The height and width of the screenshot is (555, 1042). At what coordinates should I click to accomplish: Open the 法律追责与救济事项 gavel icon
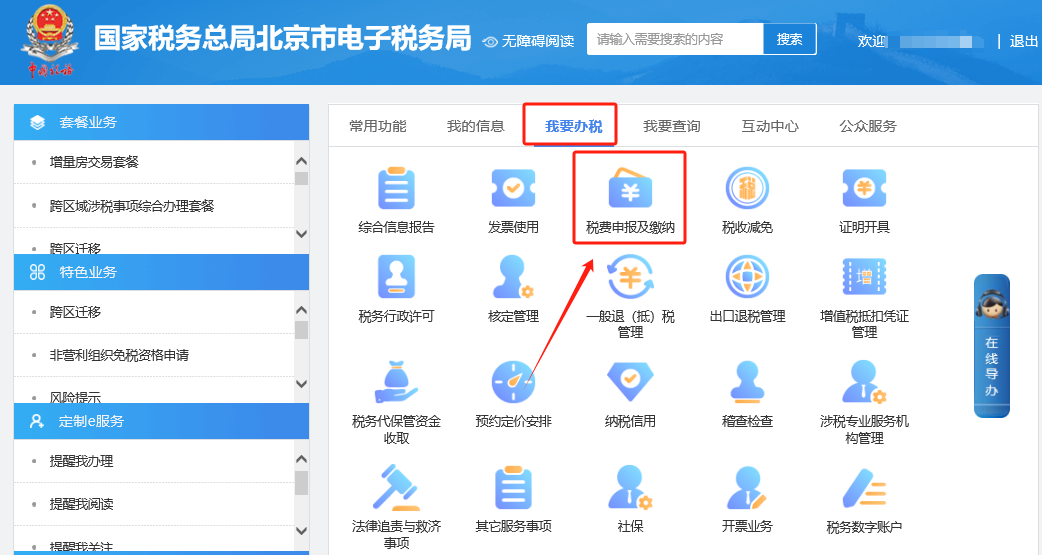[396, 487]
